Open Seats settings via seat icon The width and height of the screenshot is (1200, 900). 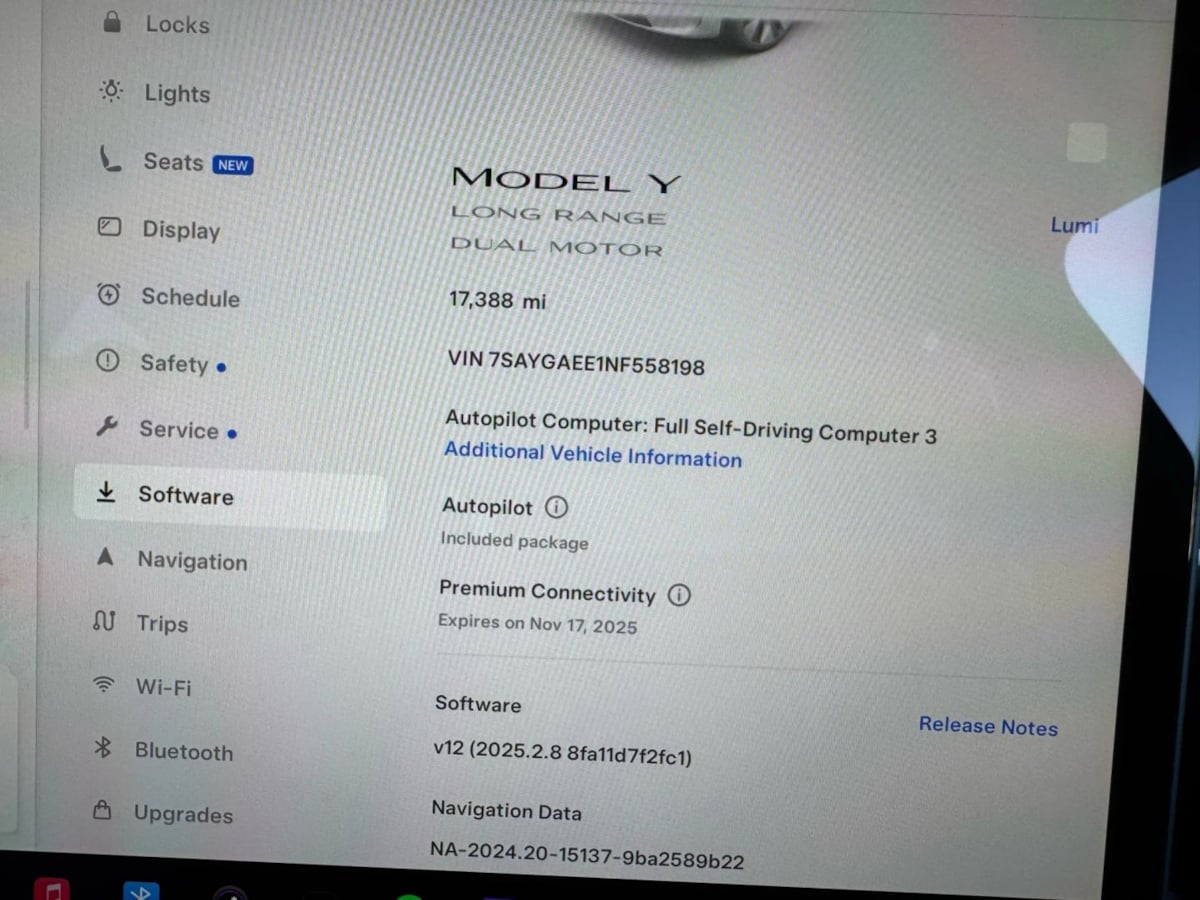point(110,160)
